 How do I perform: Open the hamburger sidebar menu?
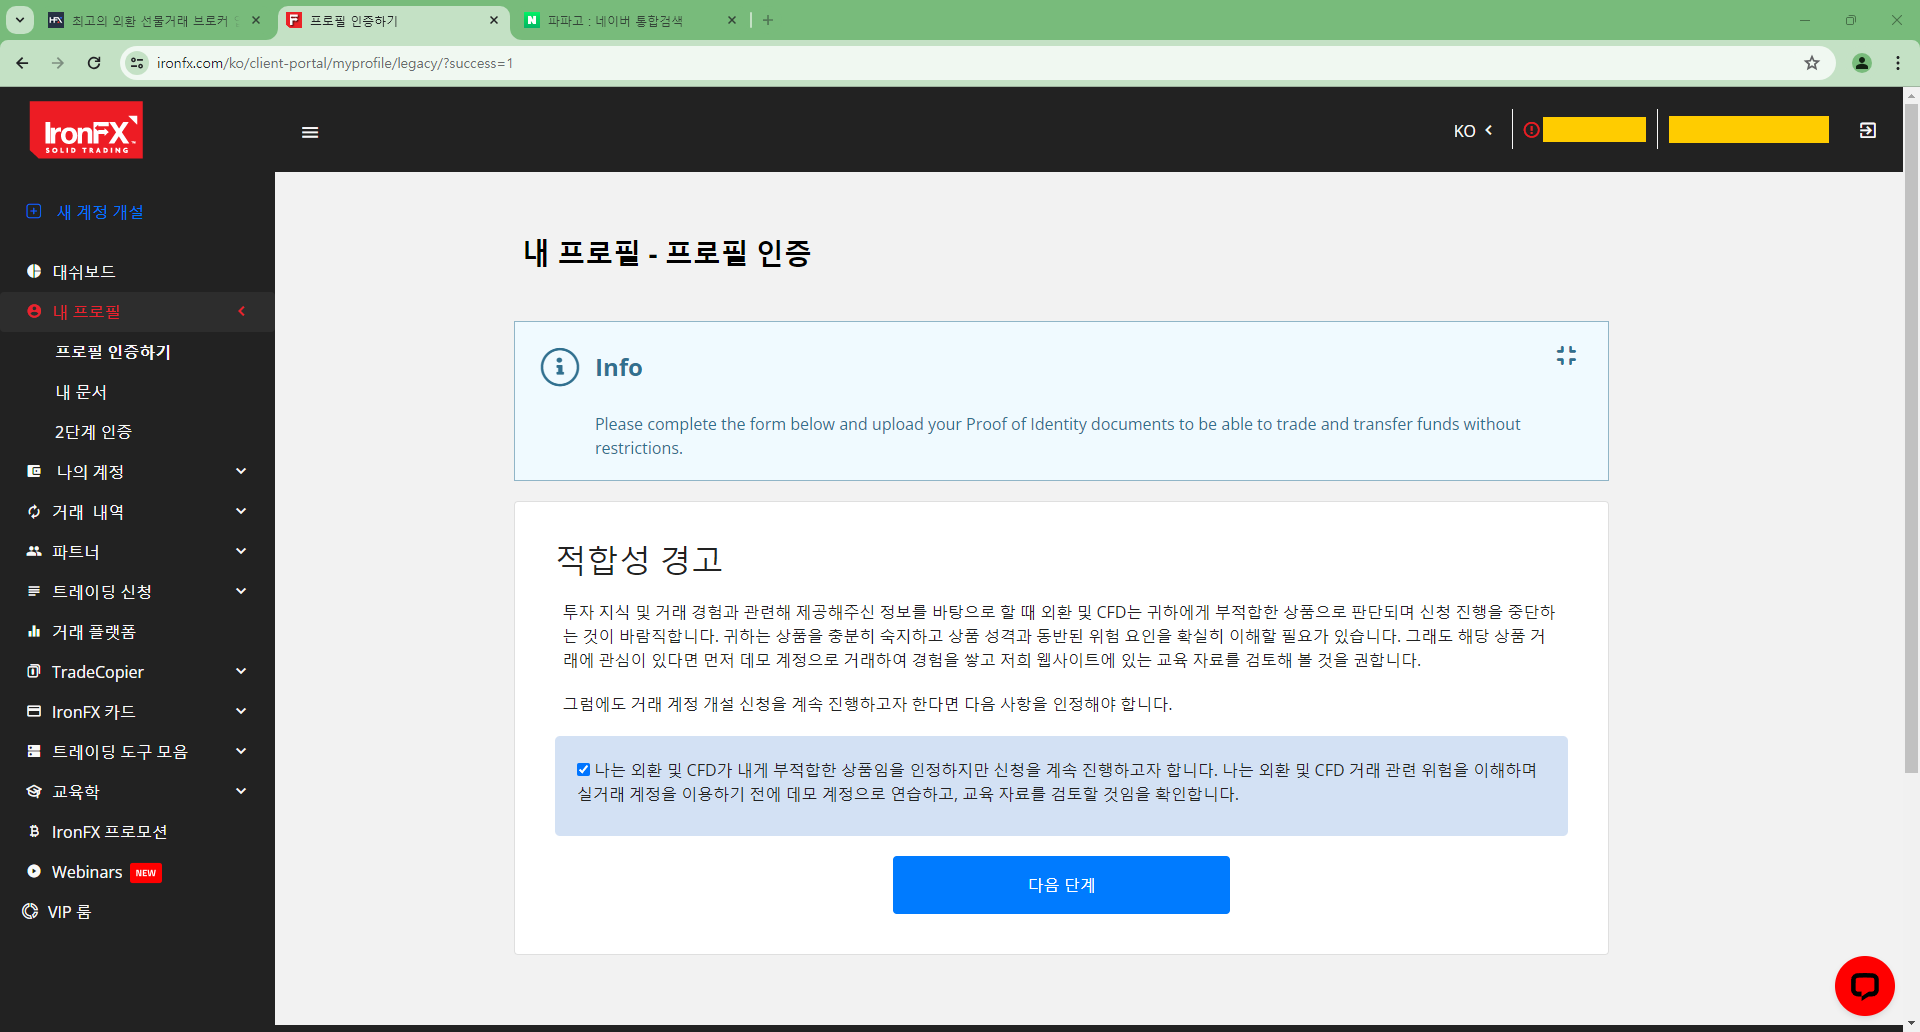[309, 132]
